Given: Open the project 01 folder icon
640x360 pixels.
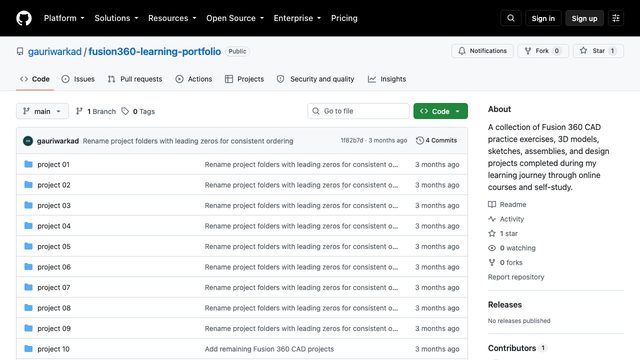Looking at the screenshot, I should pos(28,164).
